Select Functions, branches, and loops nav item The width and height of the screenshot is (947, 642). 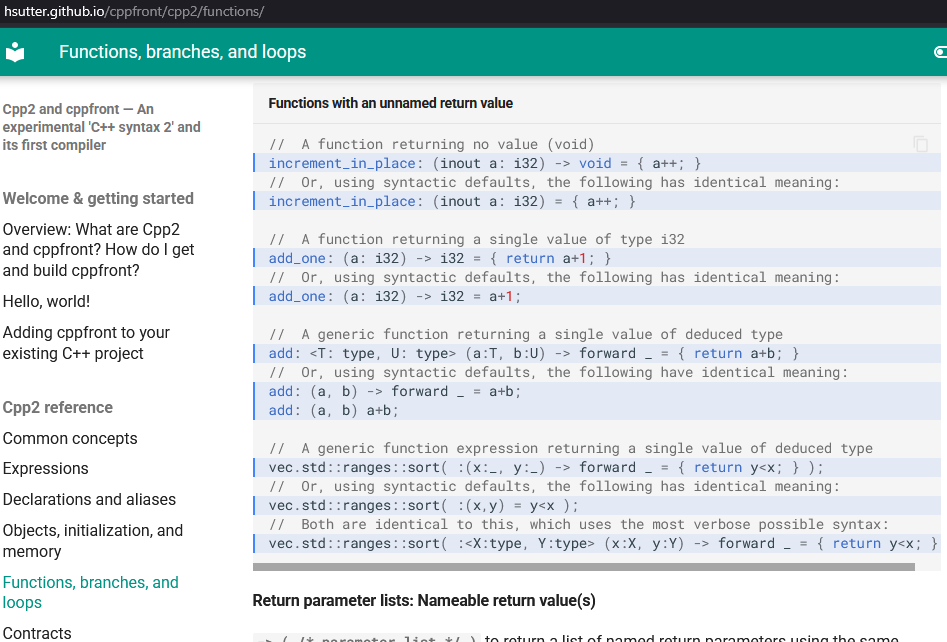pyautogui.click(x=91, y=592)
